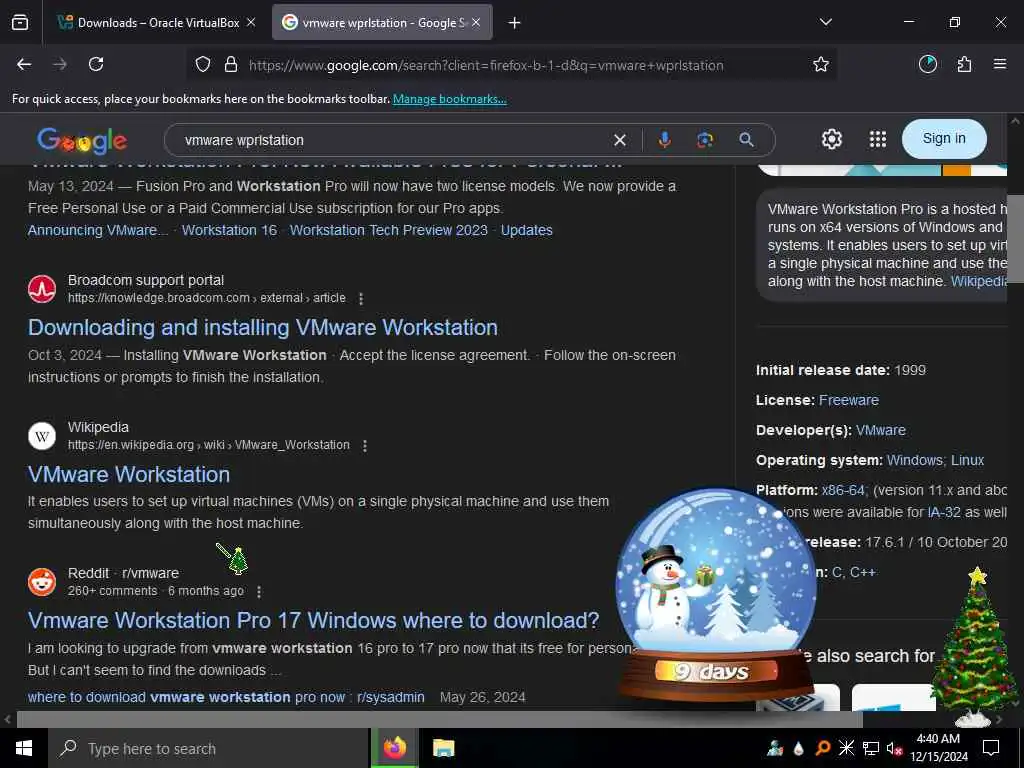Screen dimensions: 1024x768
Task: Open Firefox from the taskbar
Action: 394,748
